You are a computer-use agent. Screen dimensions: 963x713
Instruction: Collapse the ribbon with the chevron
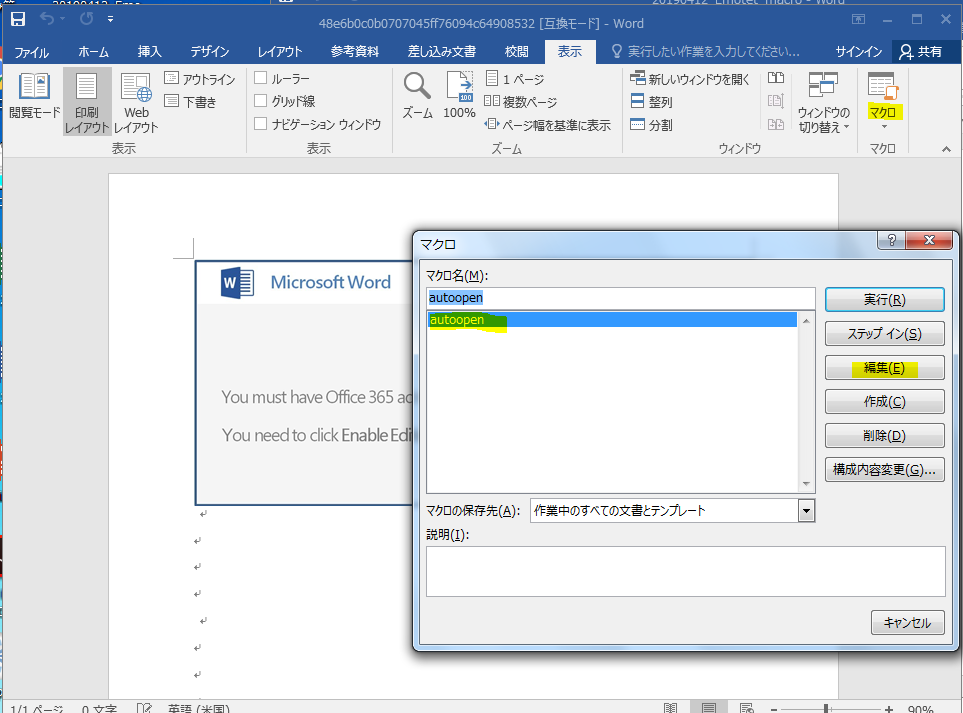(946, 149)
